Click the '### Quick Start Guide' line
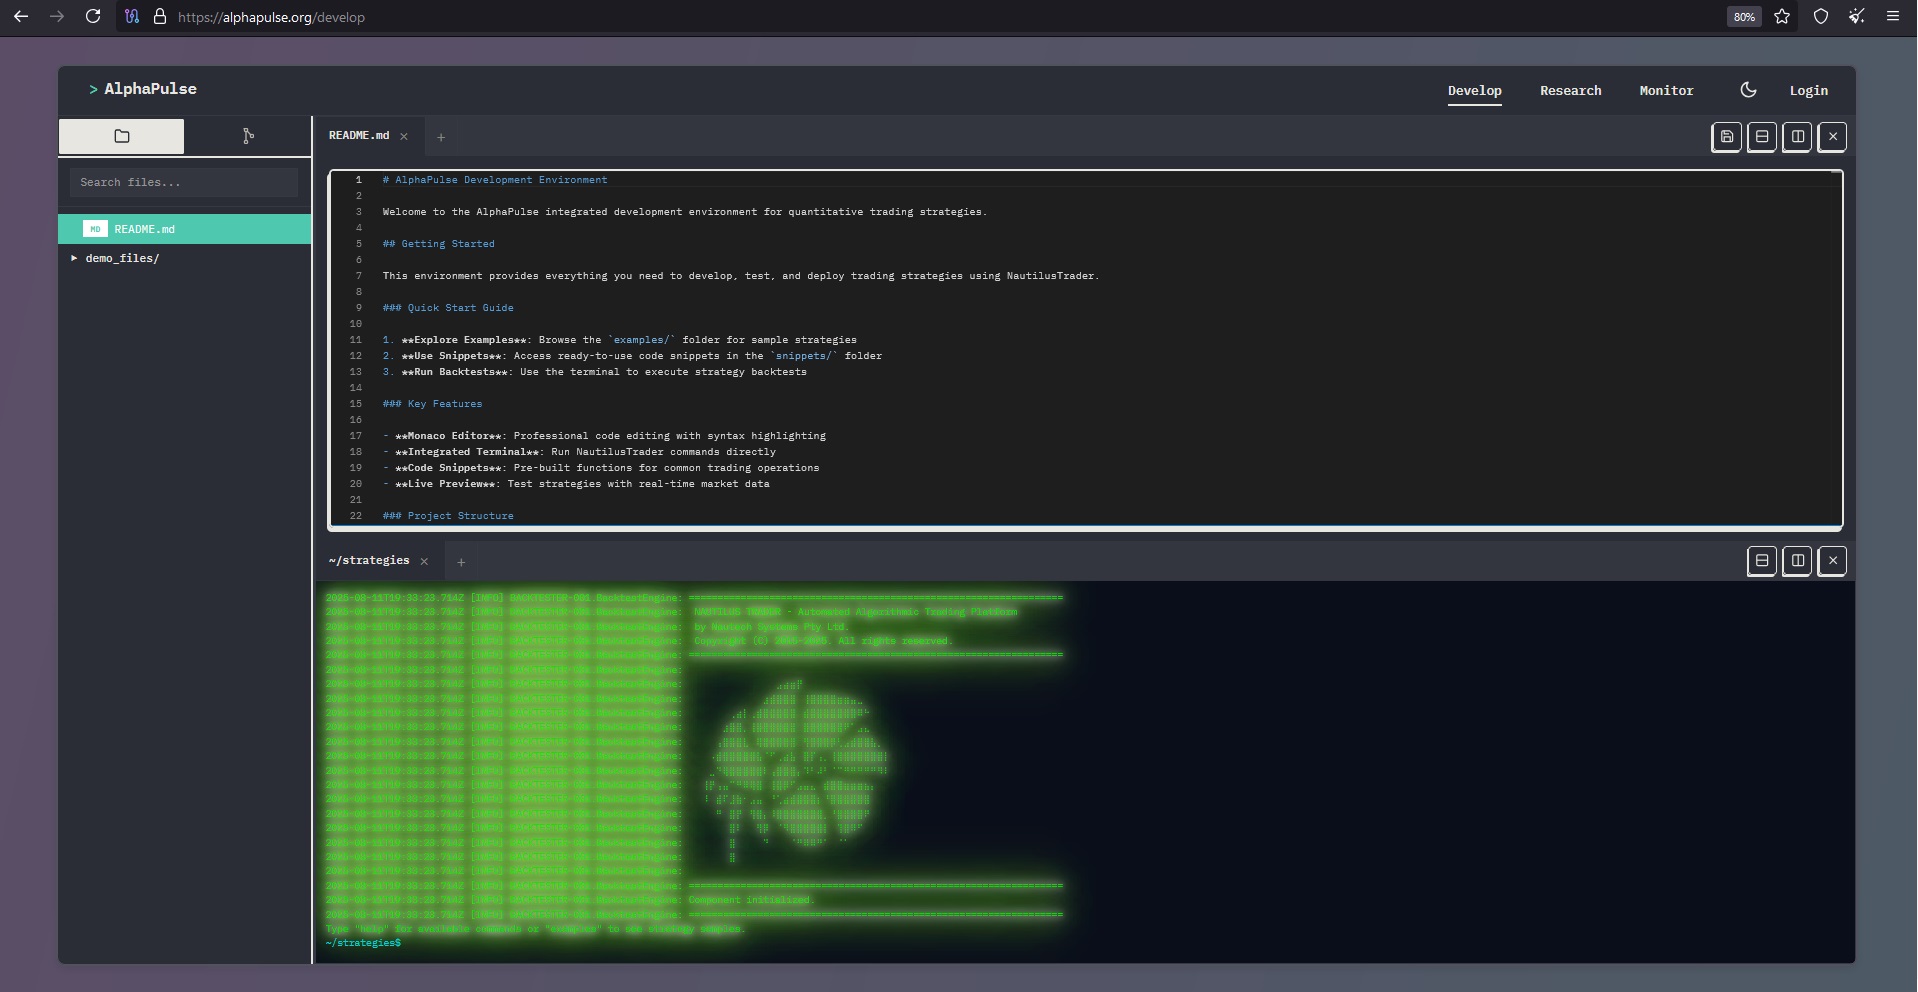 448,308
